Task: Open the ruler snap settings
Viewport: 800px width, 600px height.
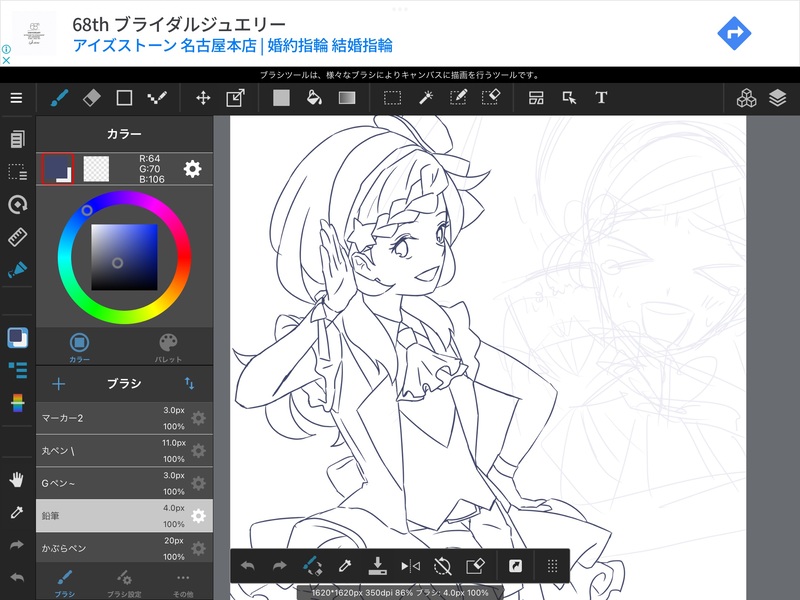Action: point(17,237)
